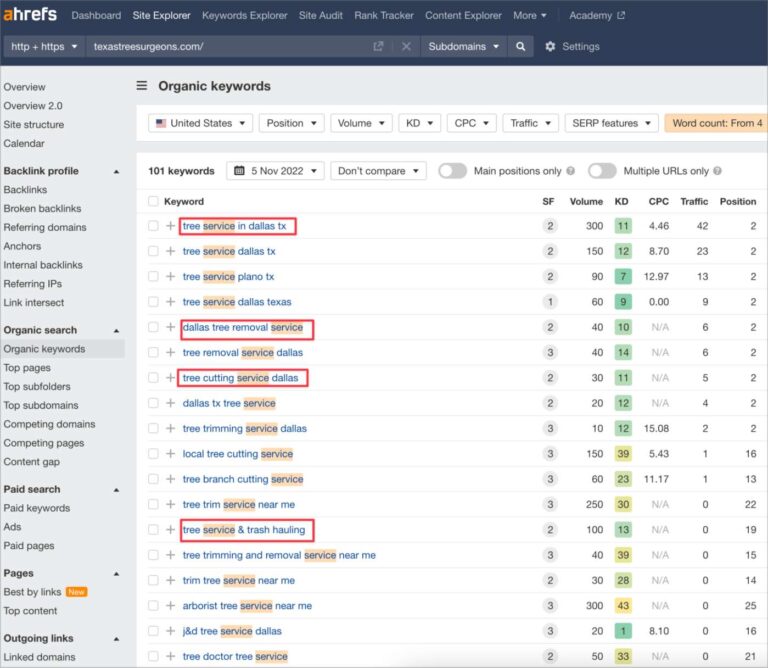This screenshot has width=768, height=668.
Task: Toggle Main positions only switch
Action: (x=452, y=171)
